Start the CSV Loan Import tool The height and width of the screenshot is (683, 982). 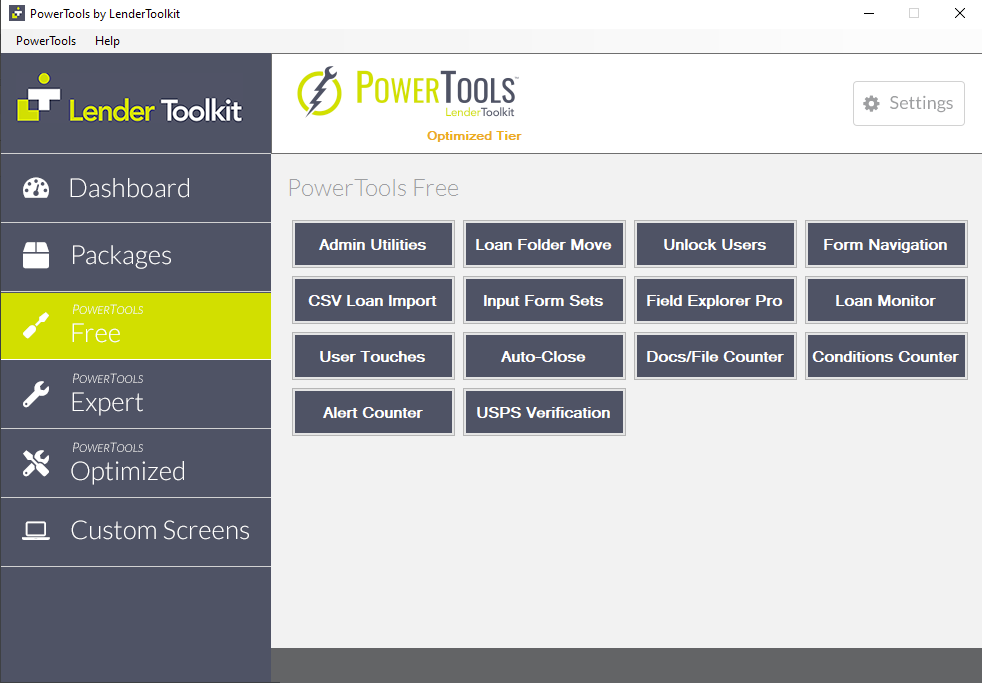(373, 300)
